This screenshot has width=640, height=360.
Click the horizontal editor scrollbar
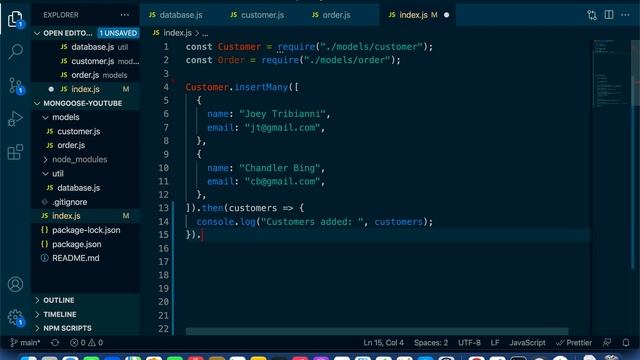tap(377, 331)
